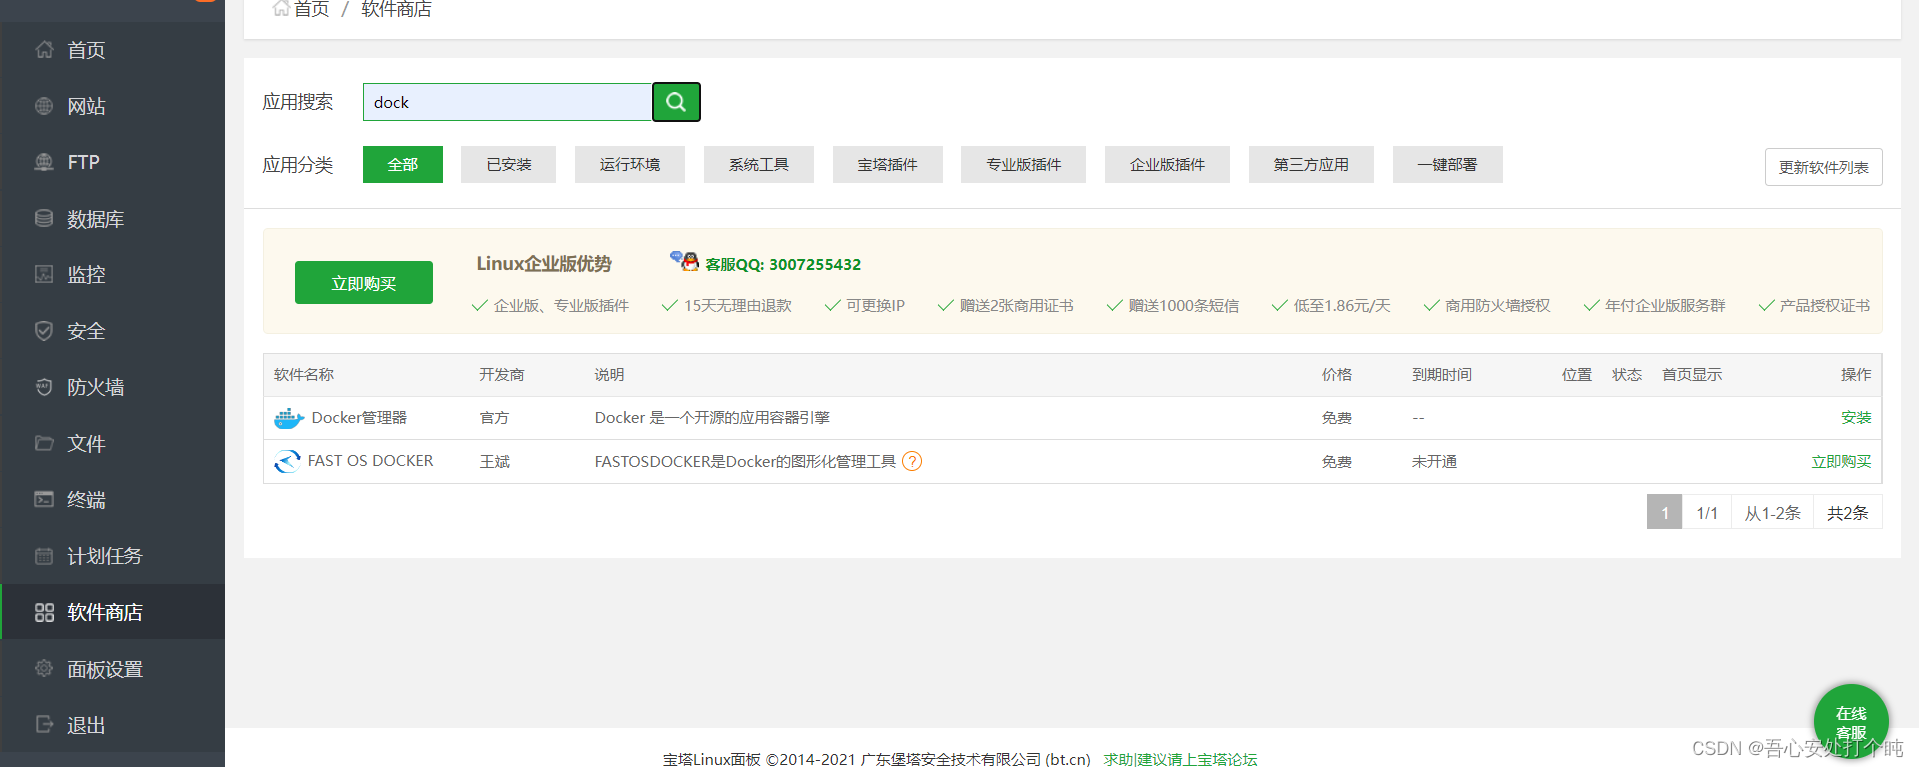Install Docker管理器 via 安装 link
The height and width of the screenshot is (767, 1919).
[x=1856, y=417]
